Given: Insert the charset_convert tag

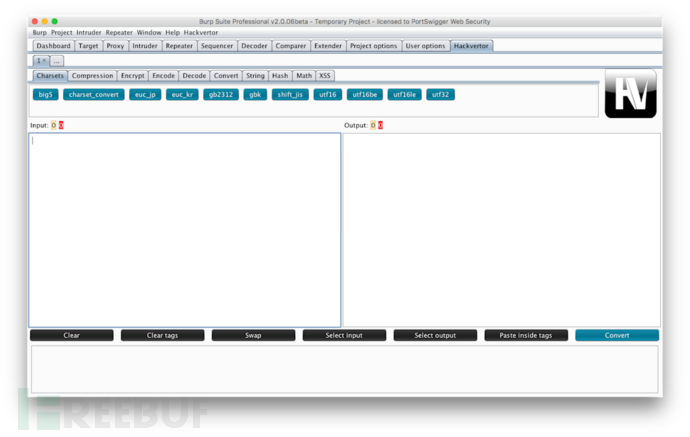Looking at the screenshot, I should 94,95.
